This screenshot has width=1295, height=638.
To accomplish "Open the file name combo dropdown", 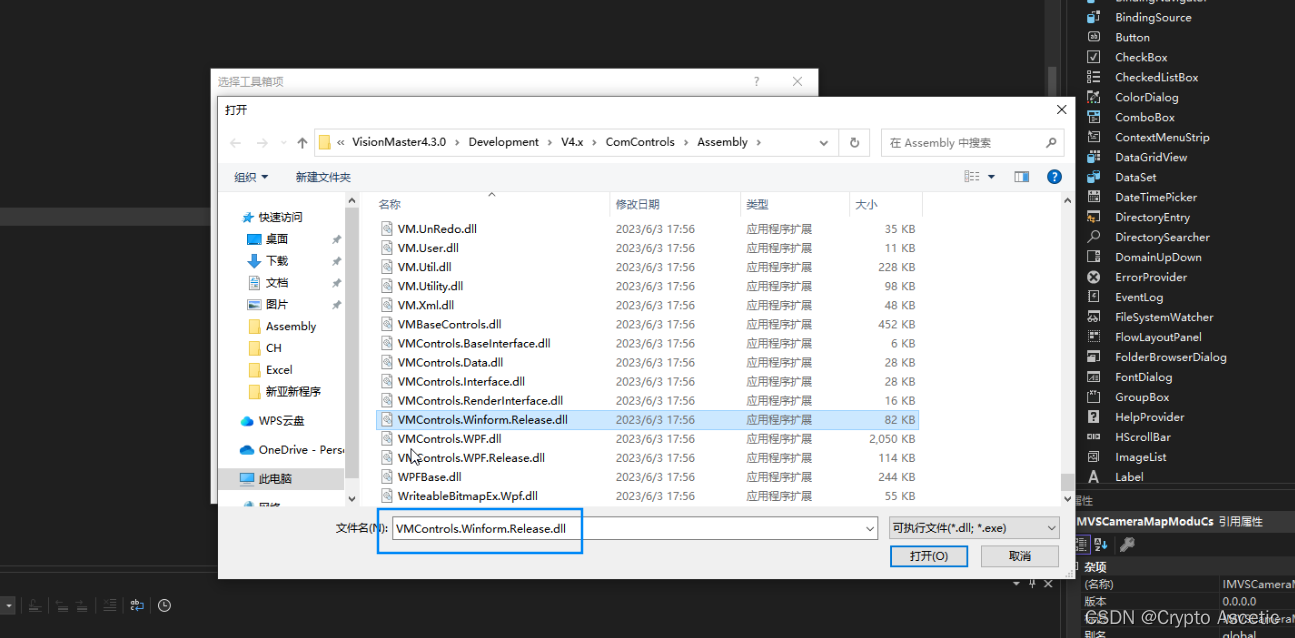I will tap(868, 528).
